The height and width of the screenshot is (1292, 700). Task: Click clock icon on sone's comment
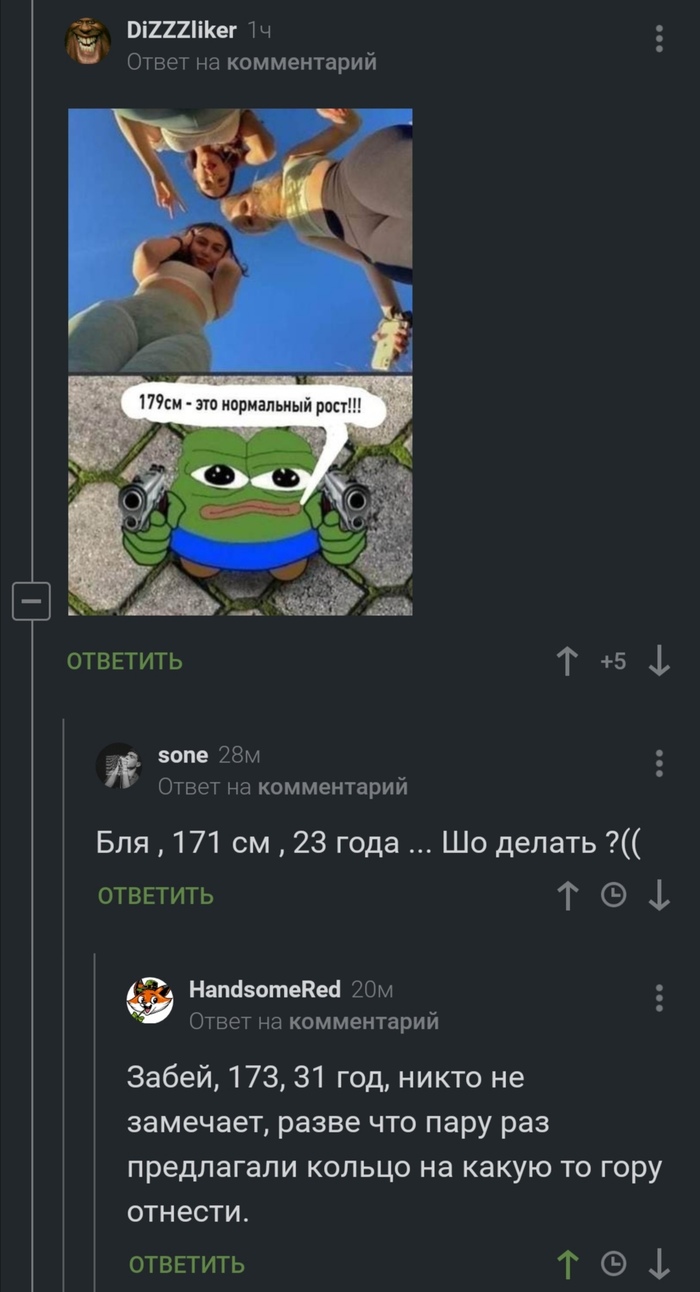point(613,896)
